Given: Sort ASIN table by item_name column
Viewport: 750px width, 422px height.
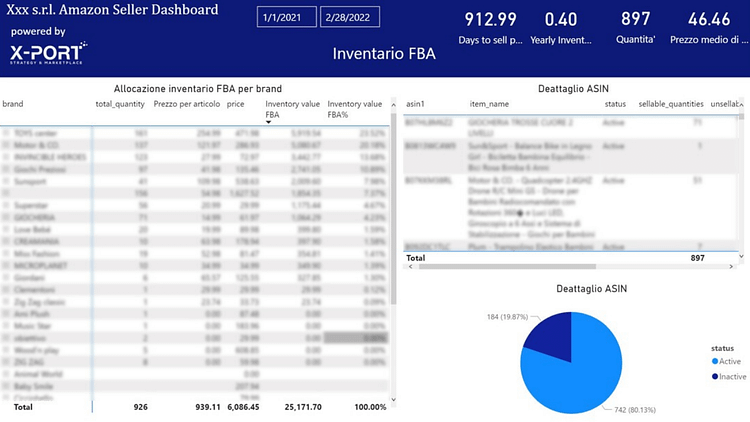Looking at the screenshot, I should pos(489,104).
